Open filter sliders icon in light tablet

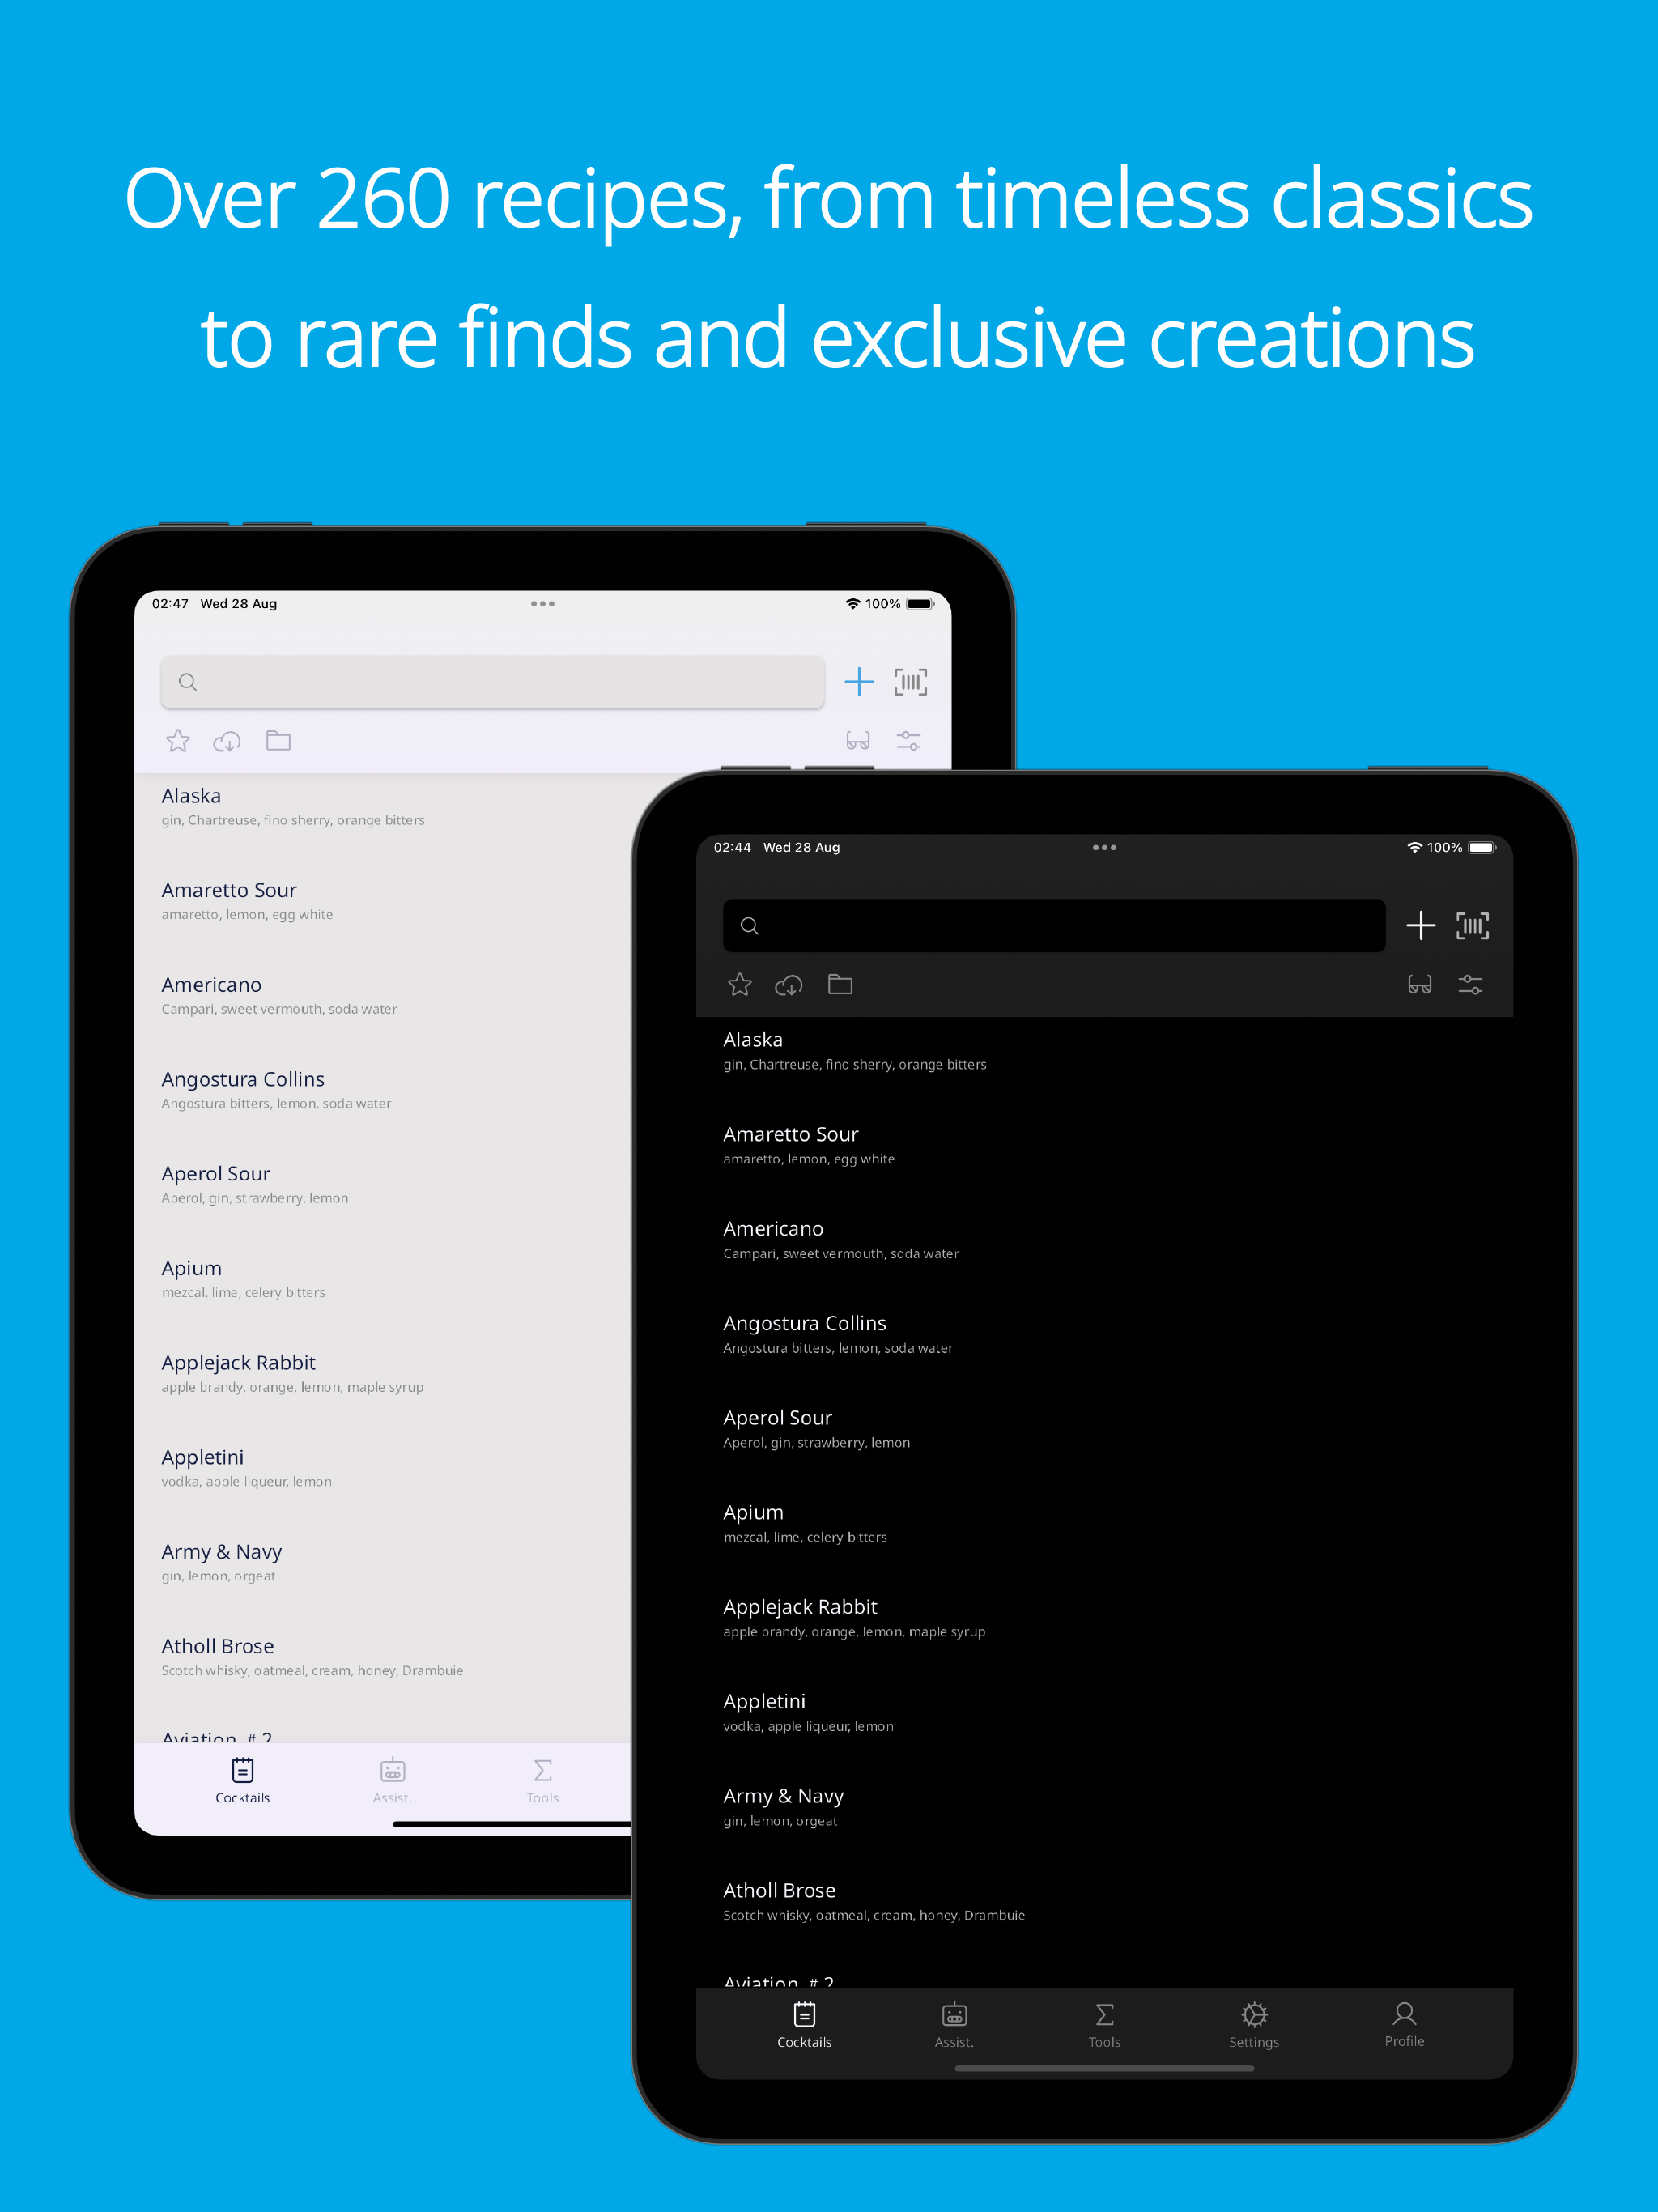pyautogui.click(x=908, y=741)
